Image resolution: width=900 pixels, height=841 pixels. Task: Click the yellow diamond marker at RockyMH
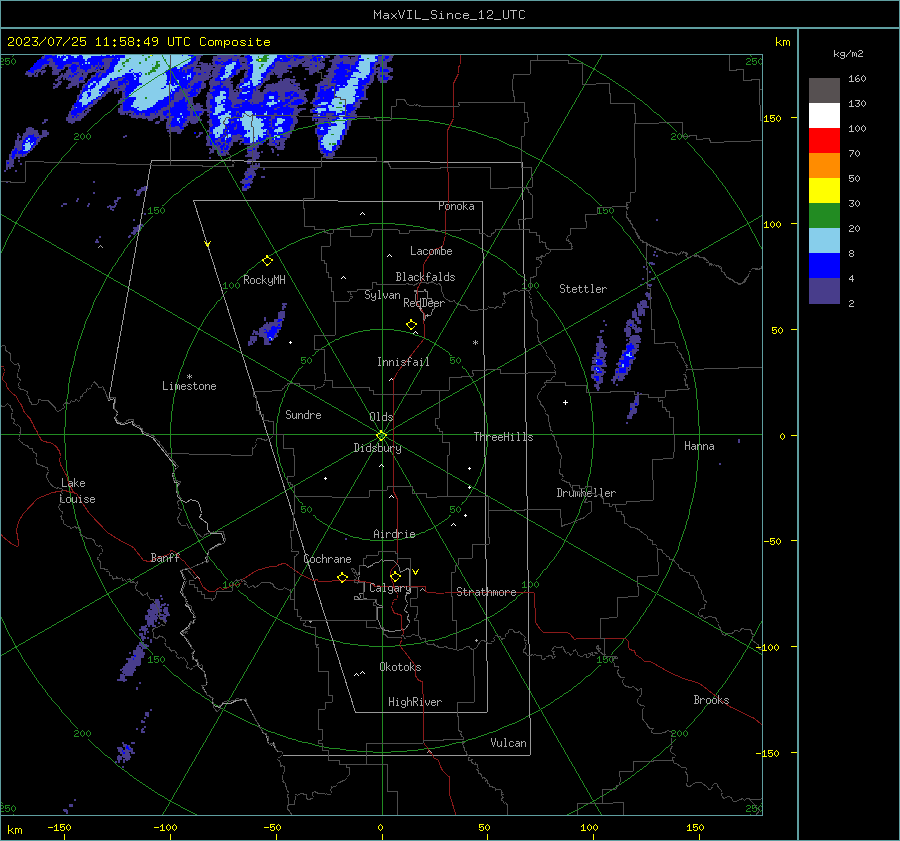[x=267, y=261]
